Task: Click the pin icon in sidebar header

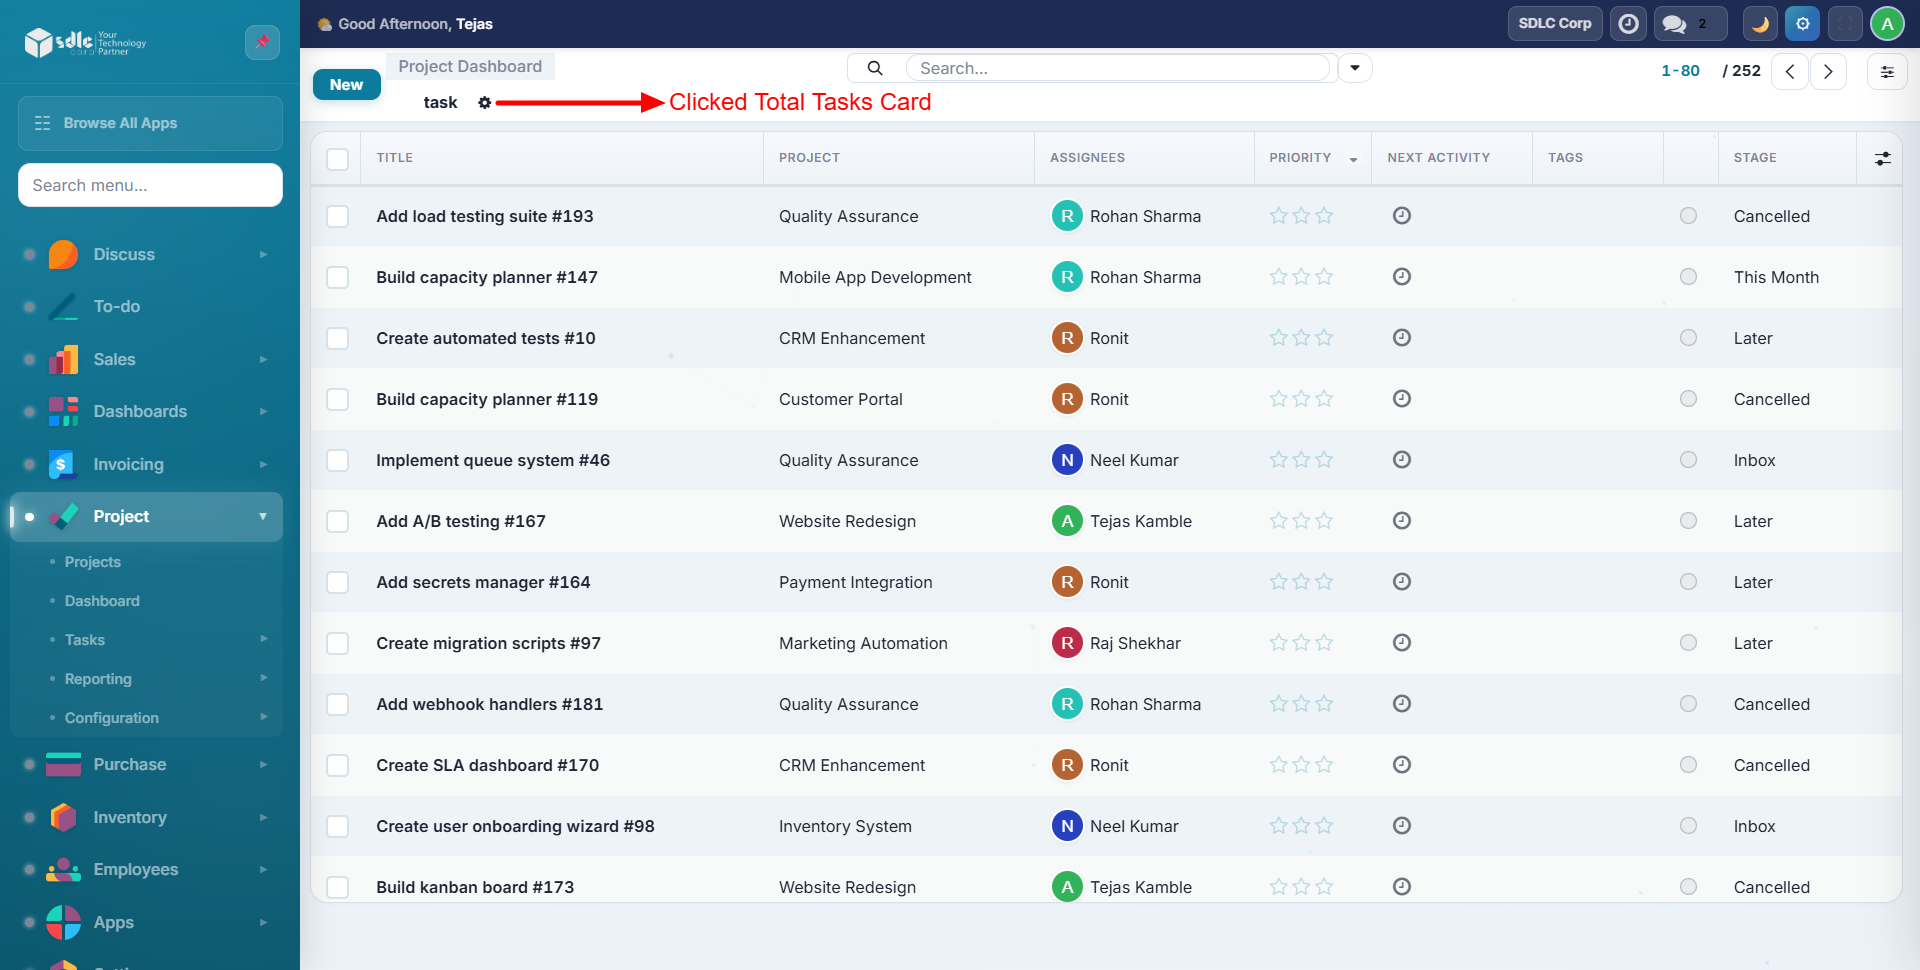Action: coord(262,42)
